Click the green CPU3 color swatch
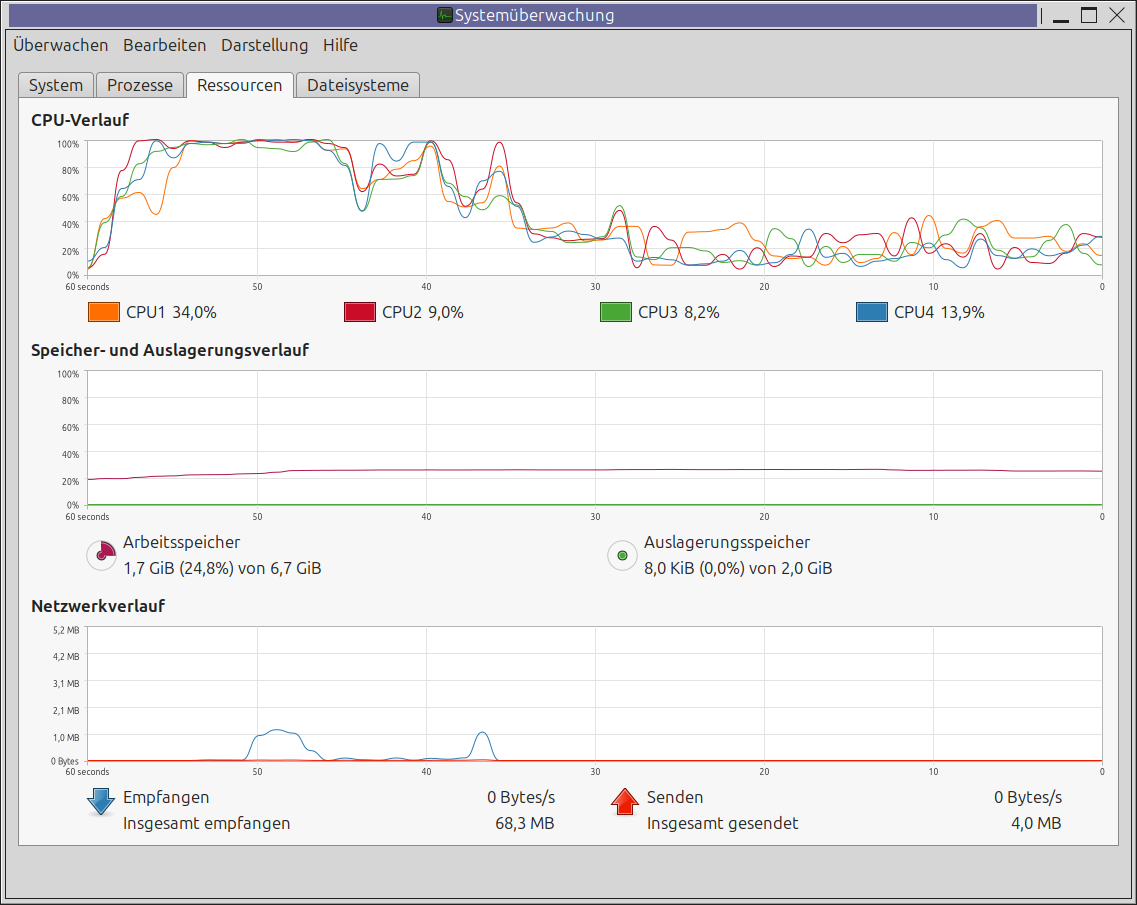1137x905 pixels. pos(616,312)
